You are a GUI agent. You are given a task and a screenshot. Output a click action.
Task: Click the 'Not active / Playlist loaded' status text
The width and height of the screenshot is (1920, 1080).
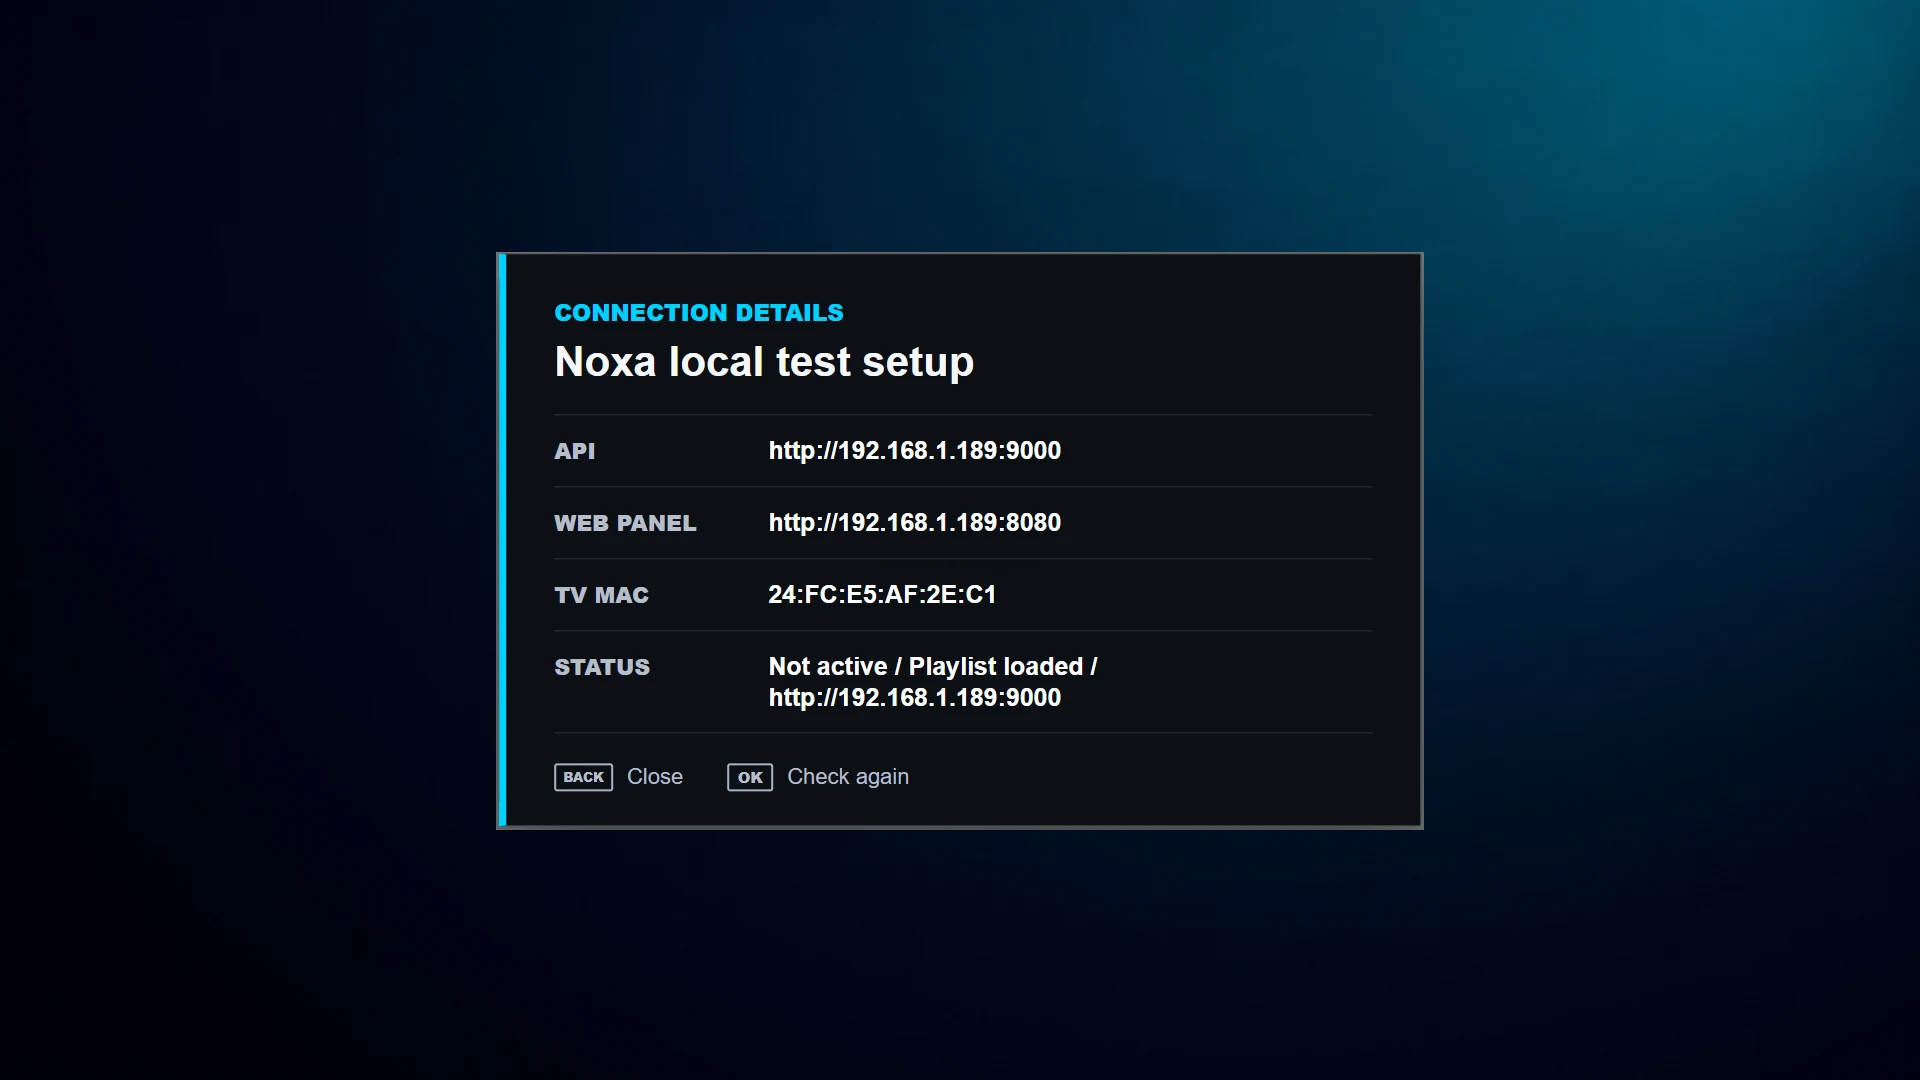click(x=927, y=667)
